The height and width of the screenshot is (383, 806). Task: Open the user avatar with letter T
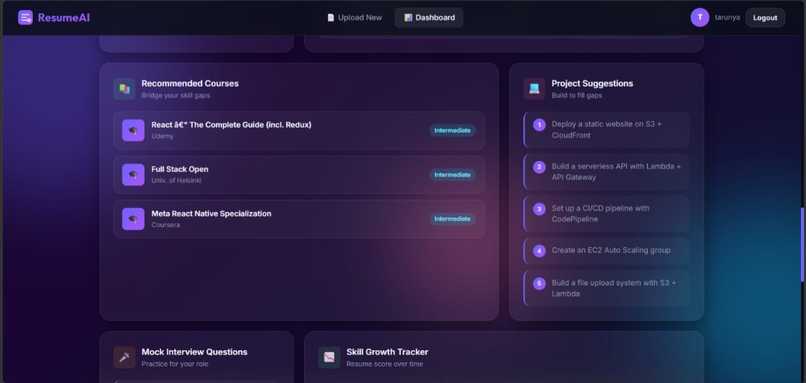(700, 17)
